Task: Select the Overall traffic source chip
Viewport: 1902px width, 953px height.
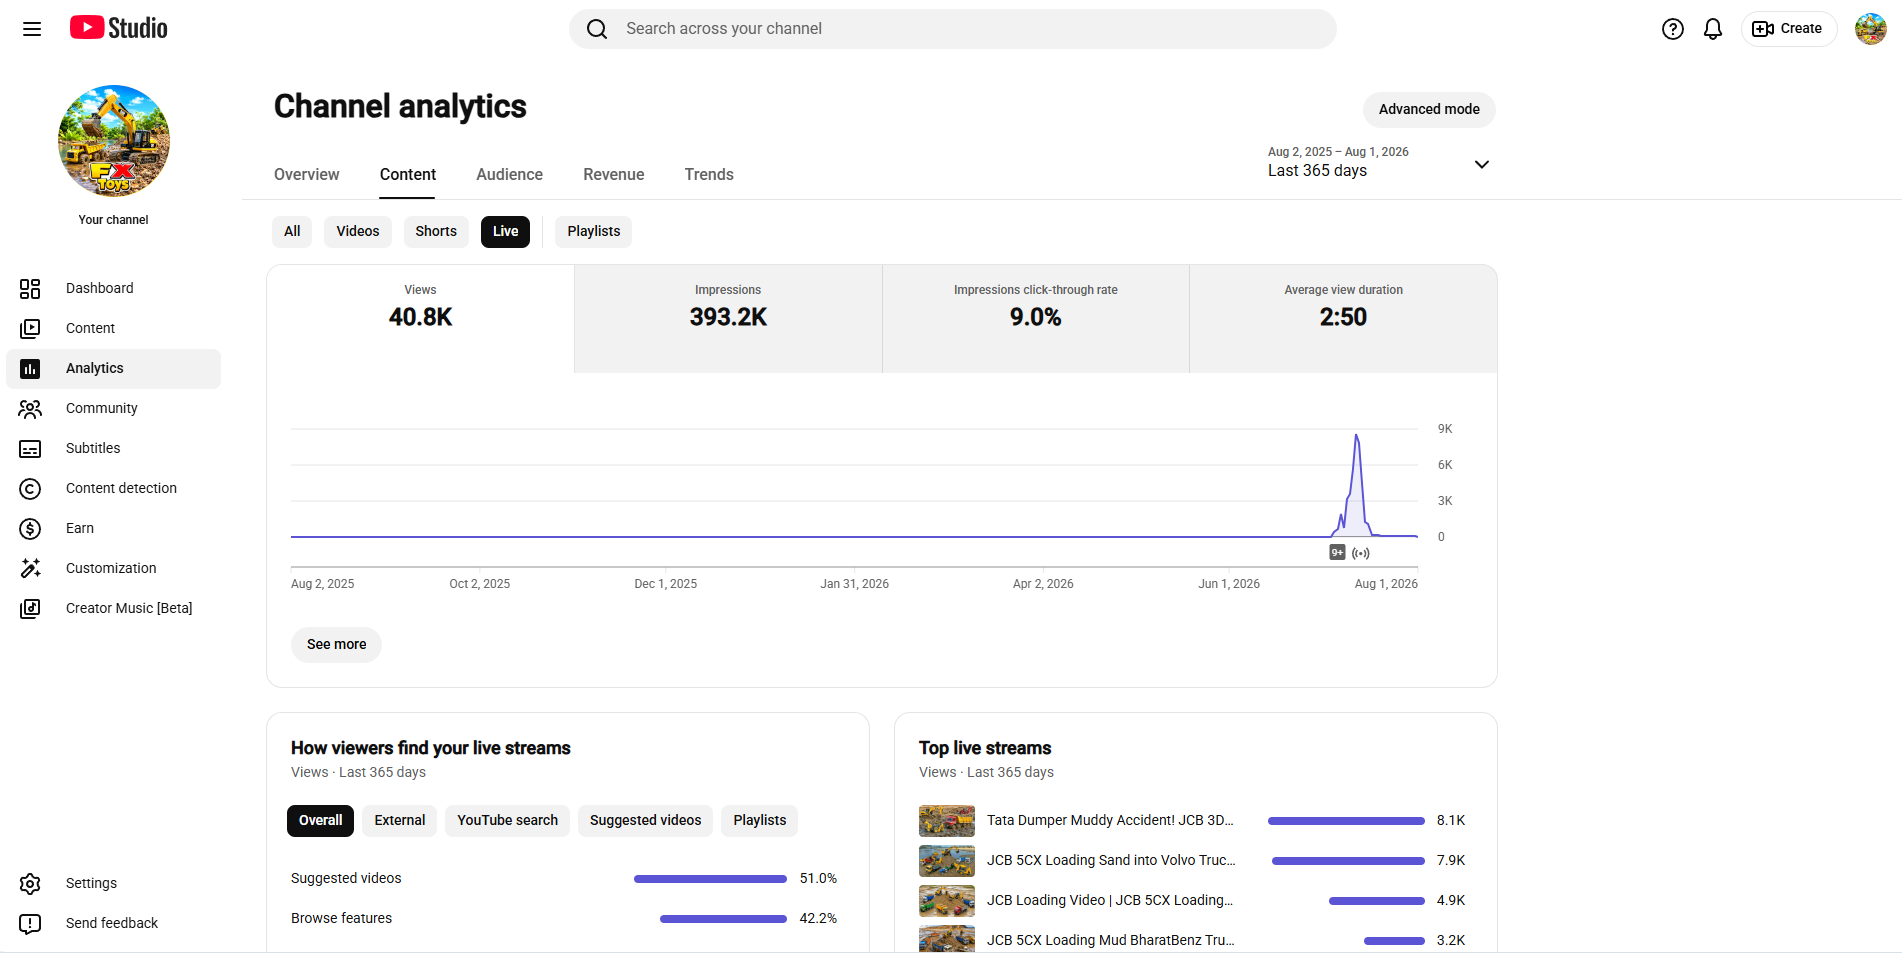Action: pyautogui.click(x=321, y=821)
